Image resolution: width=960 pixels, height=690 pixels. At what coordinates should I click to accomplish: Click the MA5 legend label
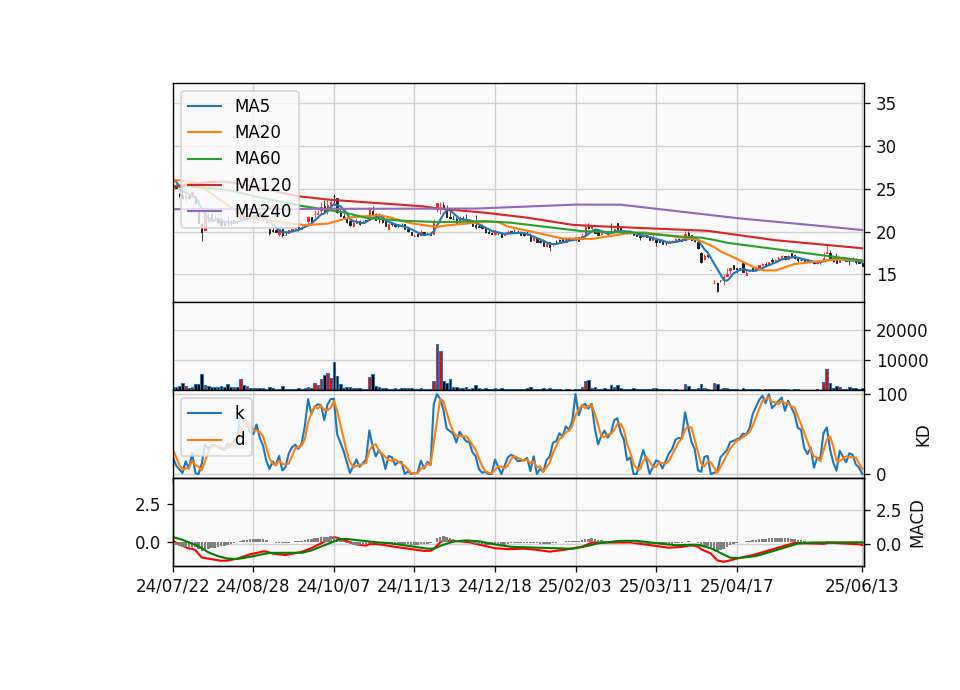[252, 106]
